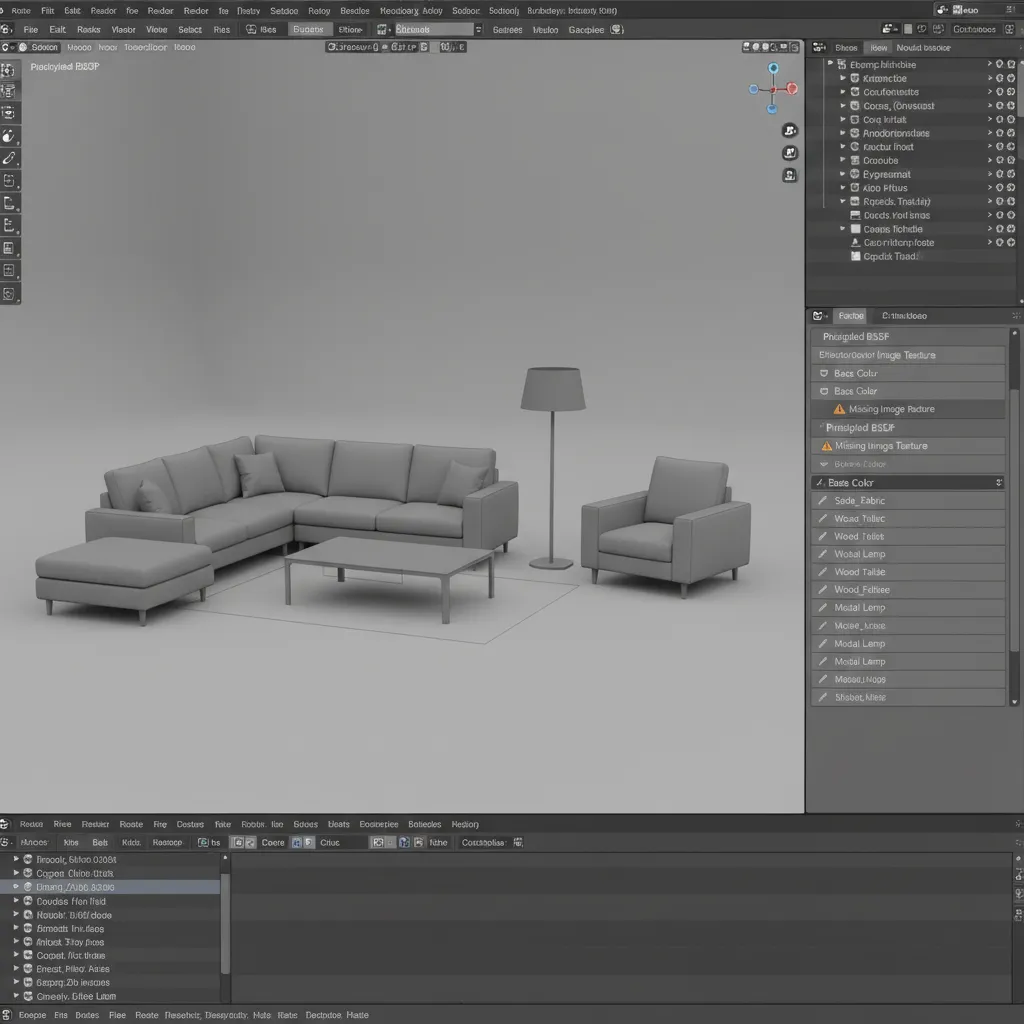Click the camera icon on the viewport's right edge

[789, 131]
